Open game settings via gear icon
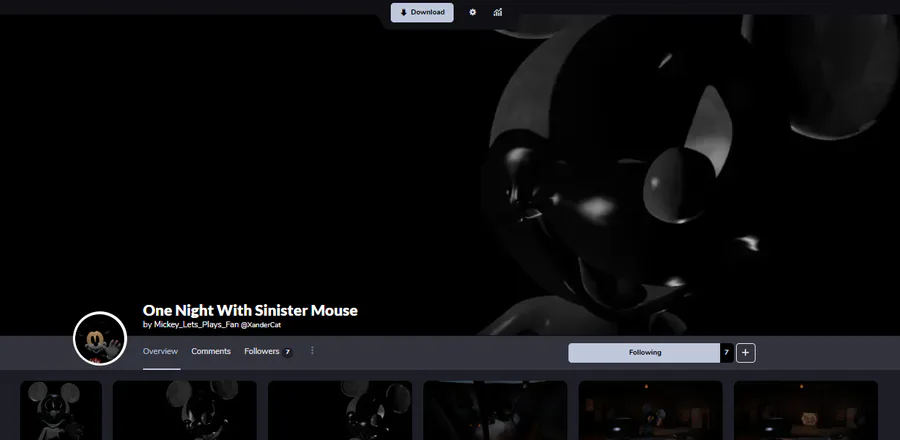900x440 pixels. click(472, 12)
